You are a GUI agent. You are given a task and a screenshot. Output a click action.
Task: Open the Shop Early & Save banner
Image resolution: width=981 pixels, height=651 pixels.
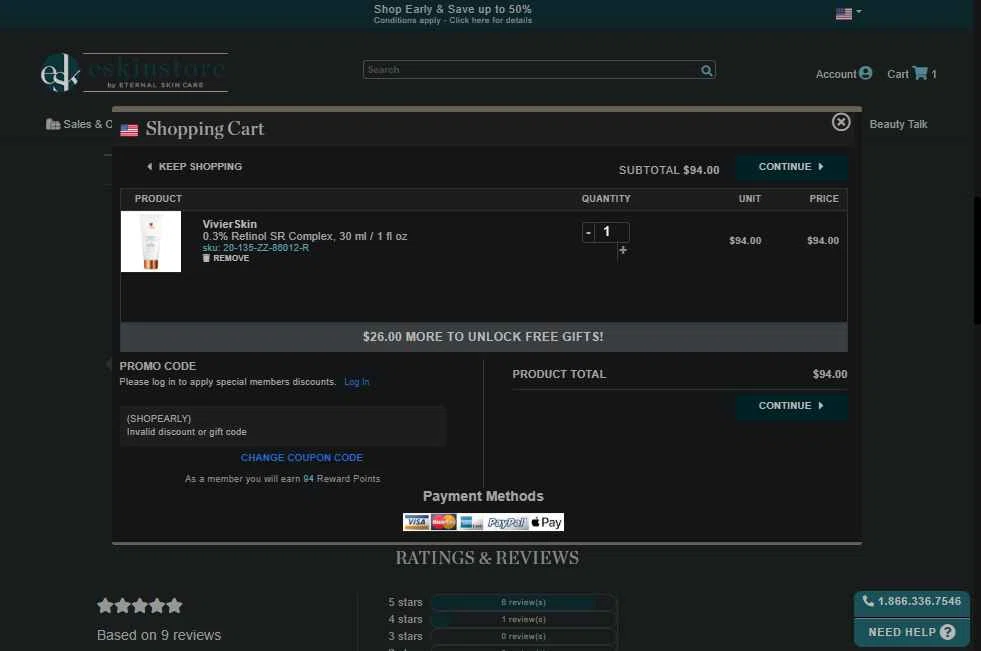(453, 14)
